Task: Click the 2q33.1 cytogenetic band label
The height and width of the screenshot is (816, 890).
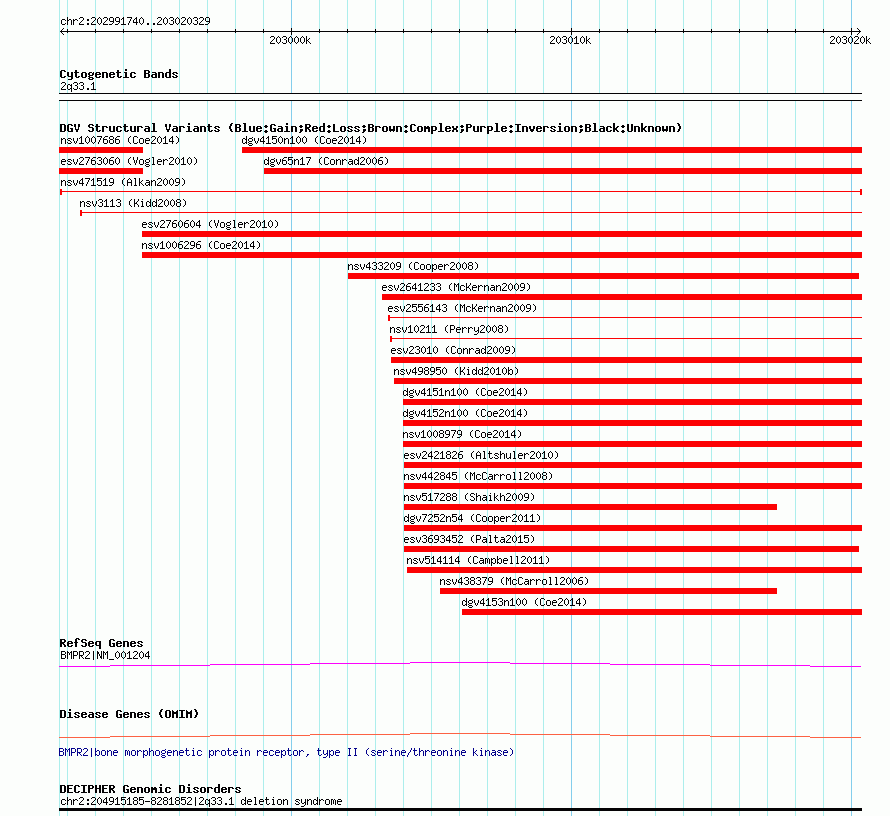Action: tap(78, 86)
